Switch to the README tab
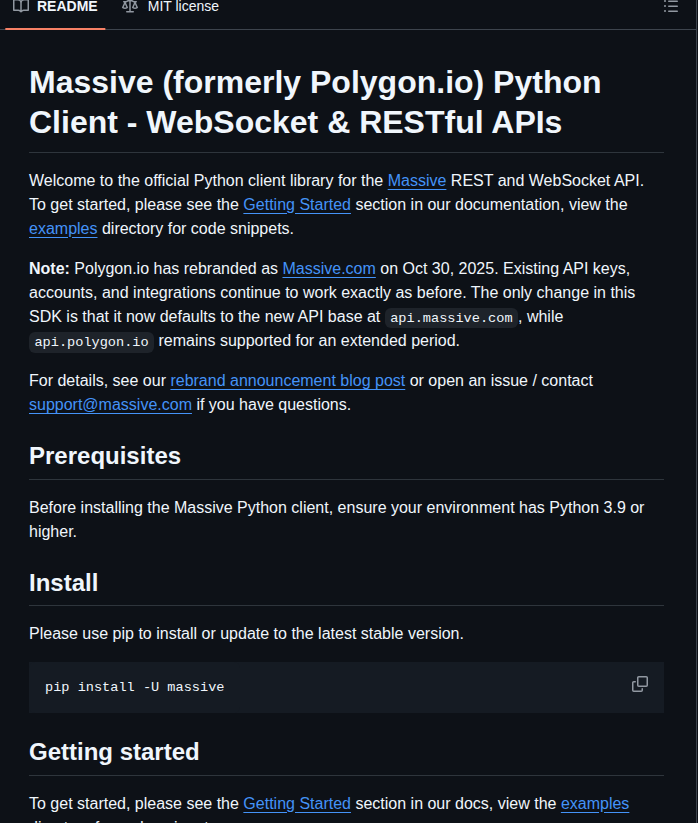 click(x=55, y=7)
